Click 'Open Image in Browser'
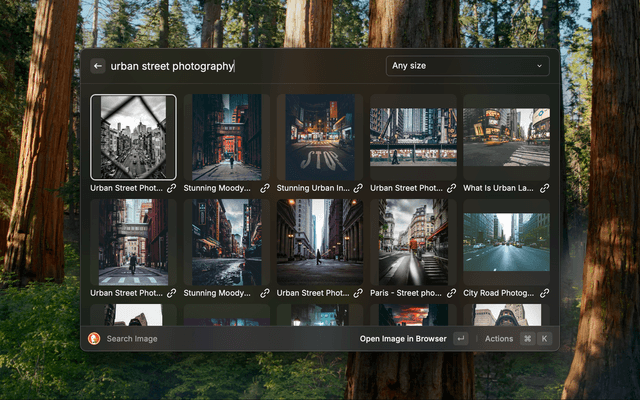This screenshot has width=640, height=400. 403,339
